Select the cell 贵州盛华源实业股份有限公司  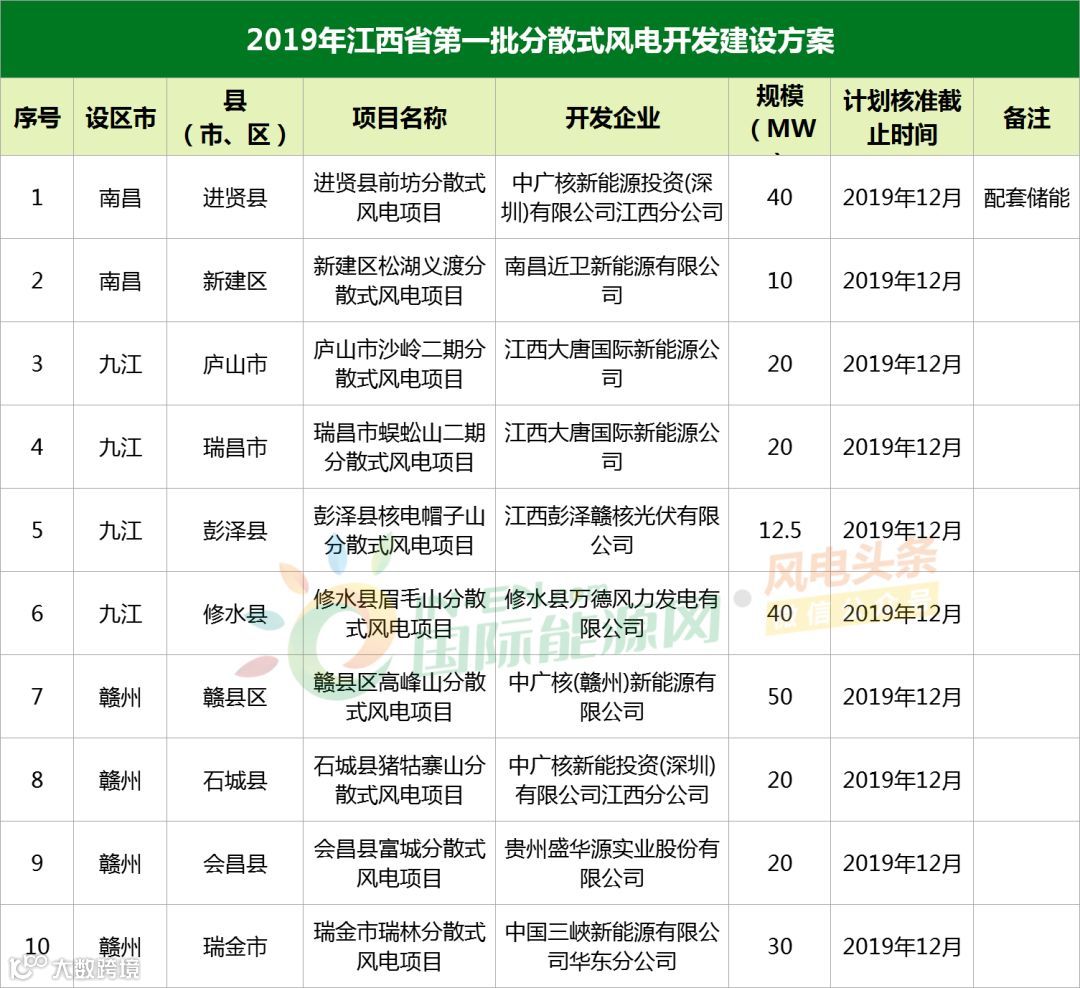pyautogui.click(x=612, y=863)
